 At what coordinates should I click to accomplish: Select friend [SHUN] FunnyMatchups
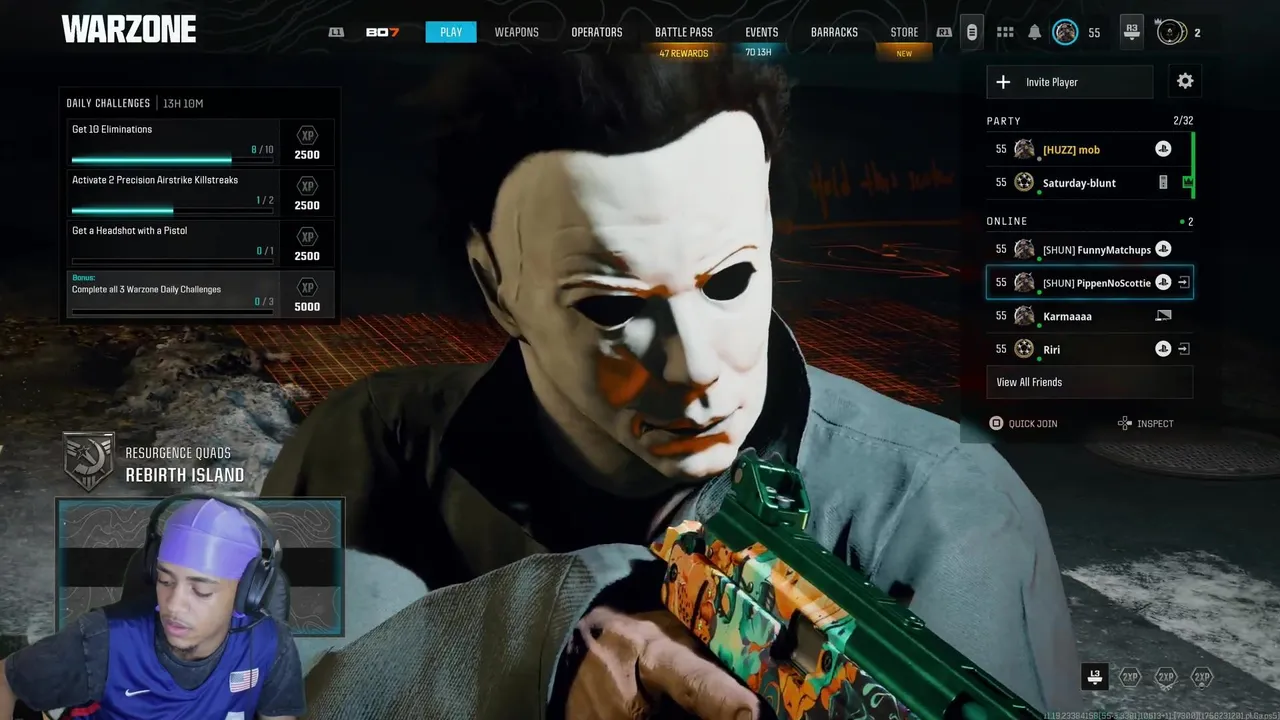pyautogui.click(x=1089, y=249)
